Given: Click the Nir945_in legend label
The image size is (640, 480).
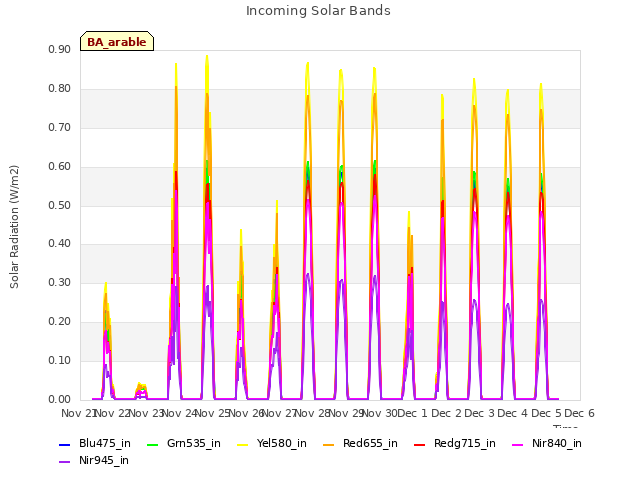Looking at the screenshot, I should 104,460.
